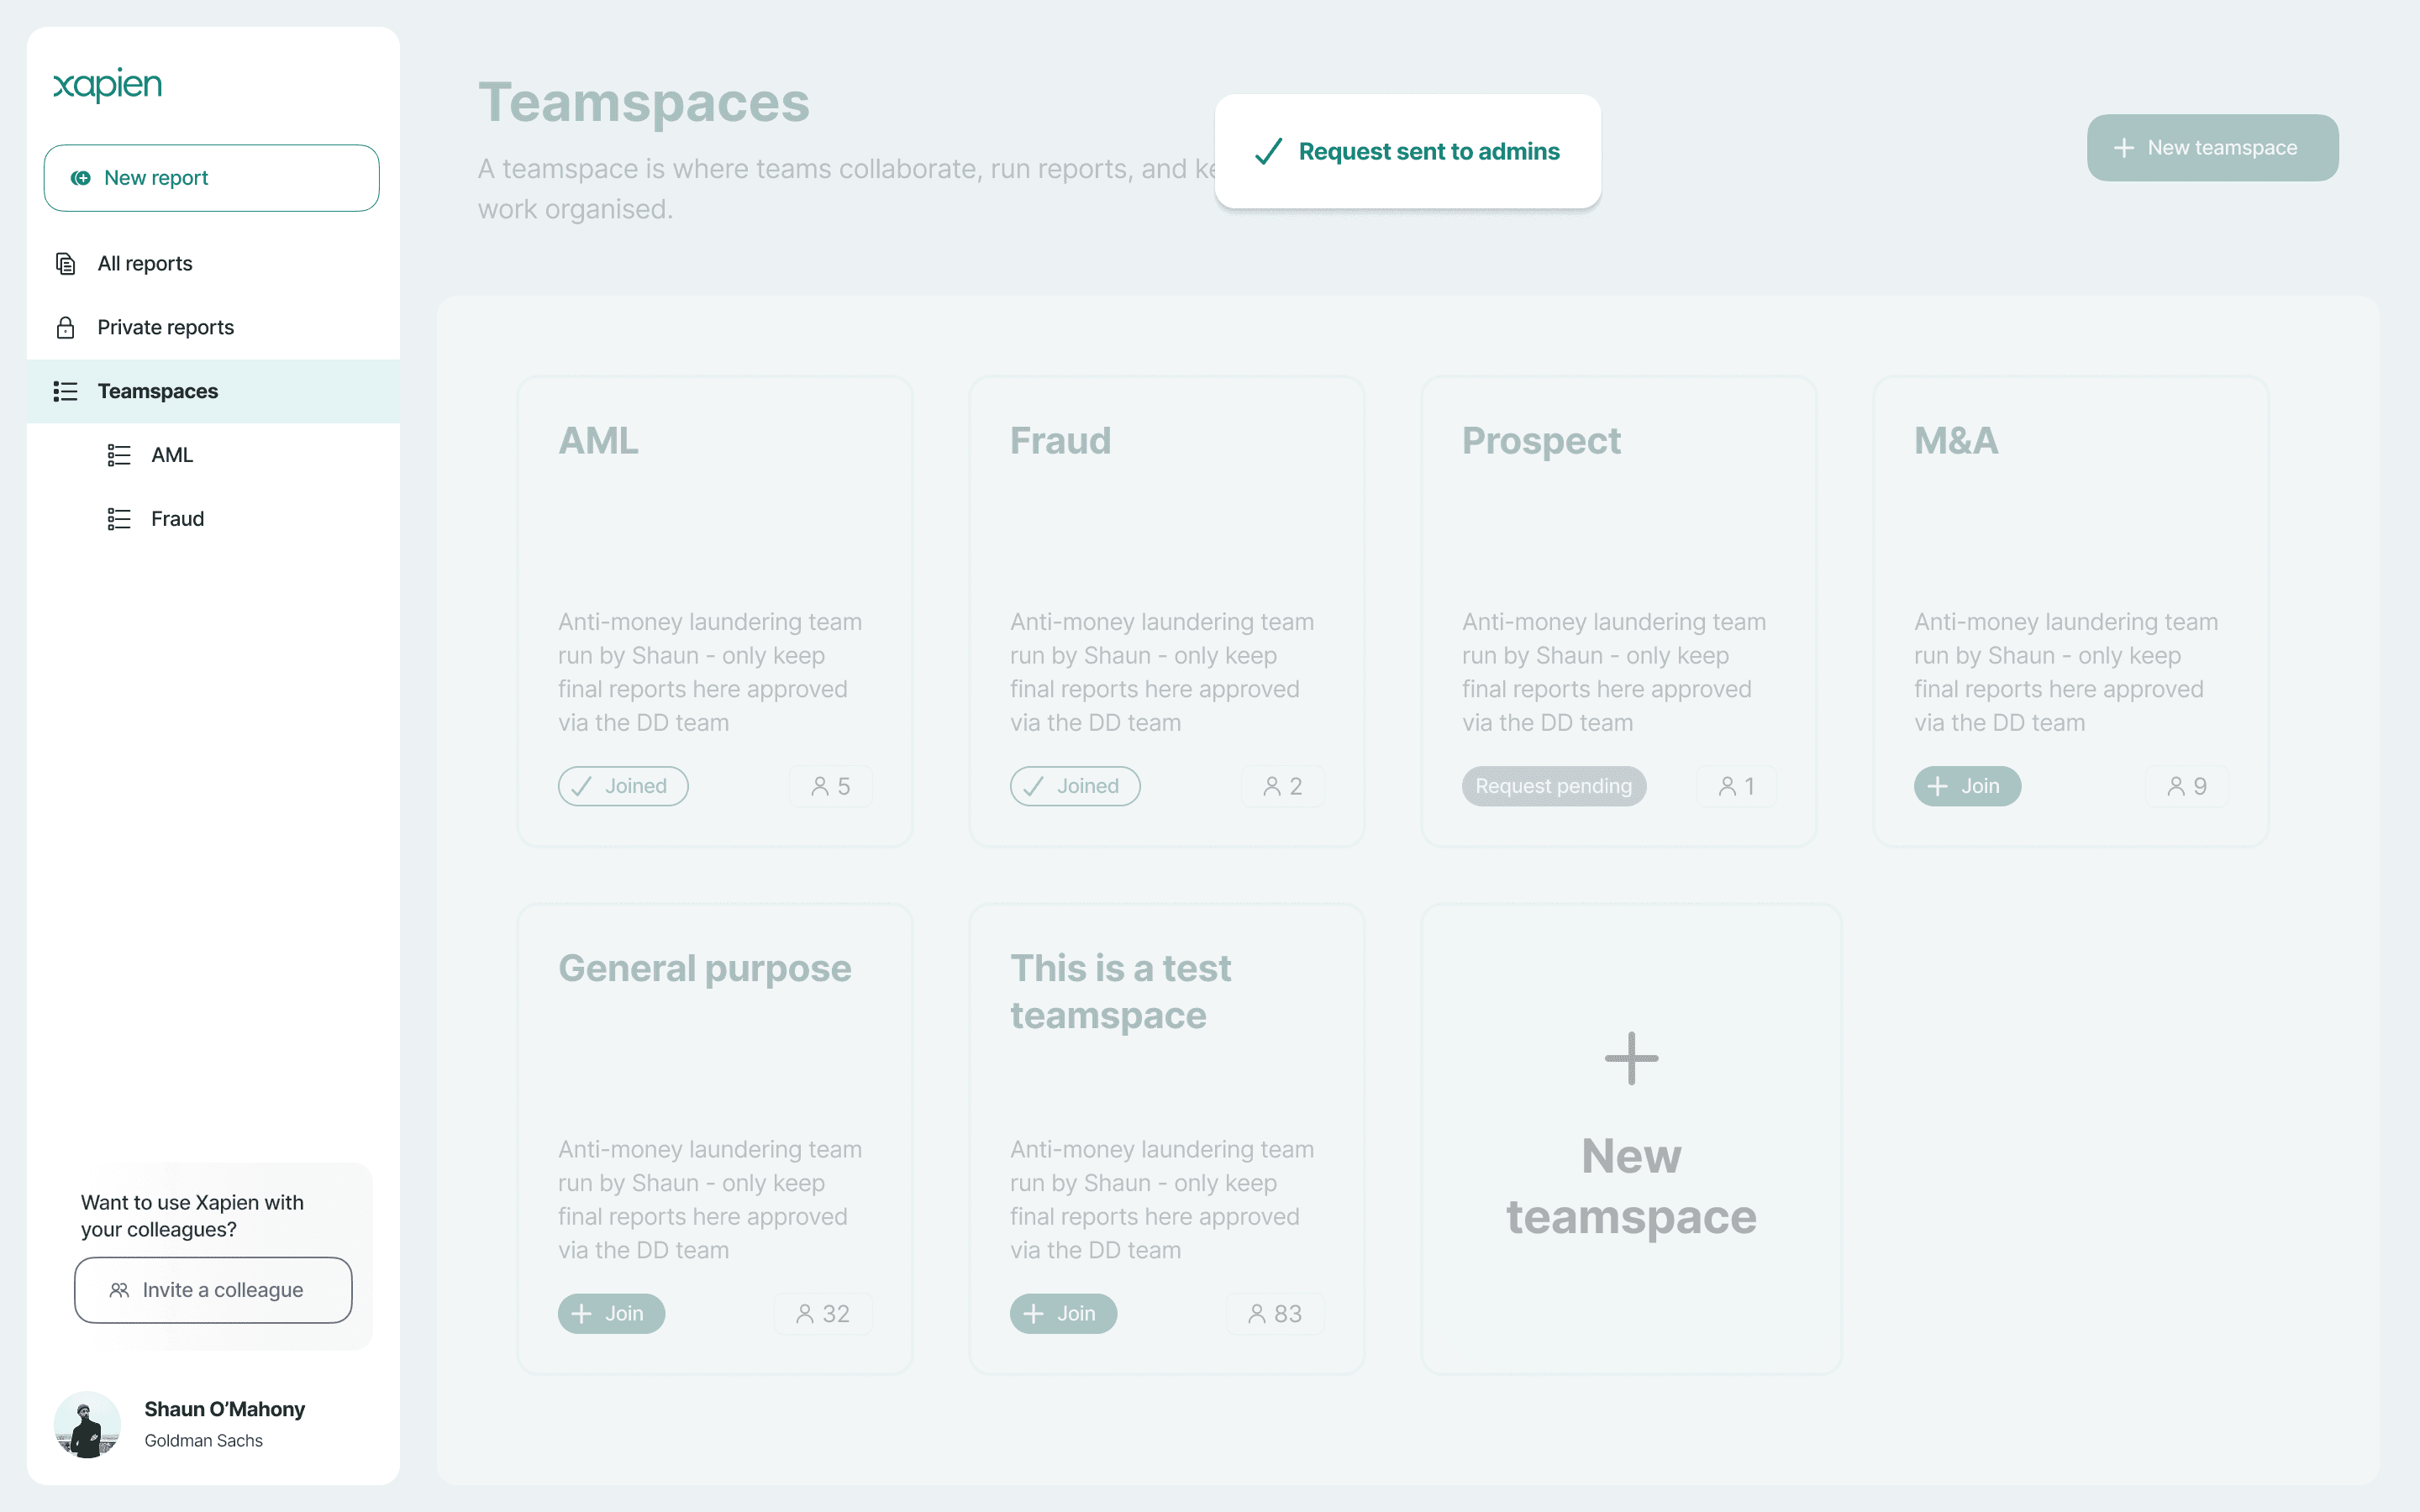The width and height of the screenshot is (2420, 1512).
Task: Toggle the Joined status on AML card
Action: 623,787
